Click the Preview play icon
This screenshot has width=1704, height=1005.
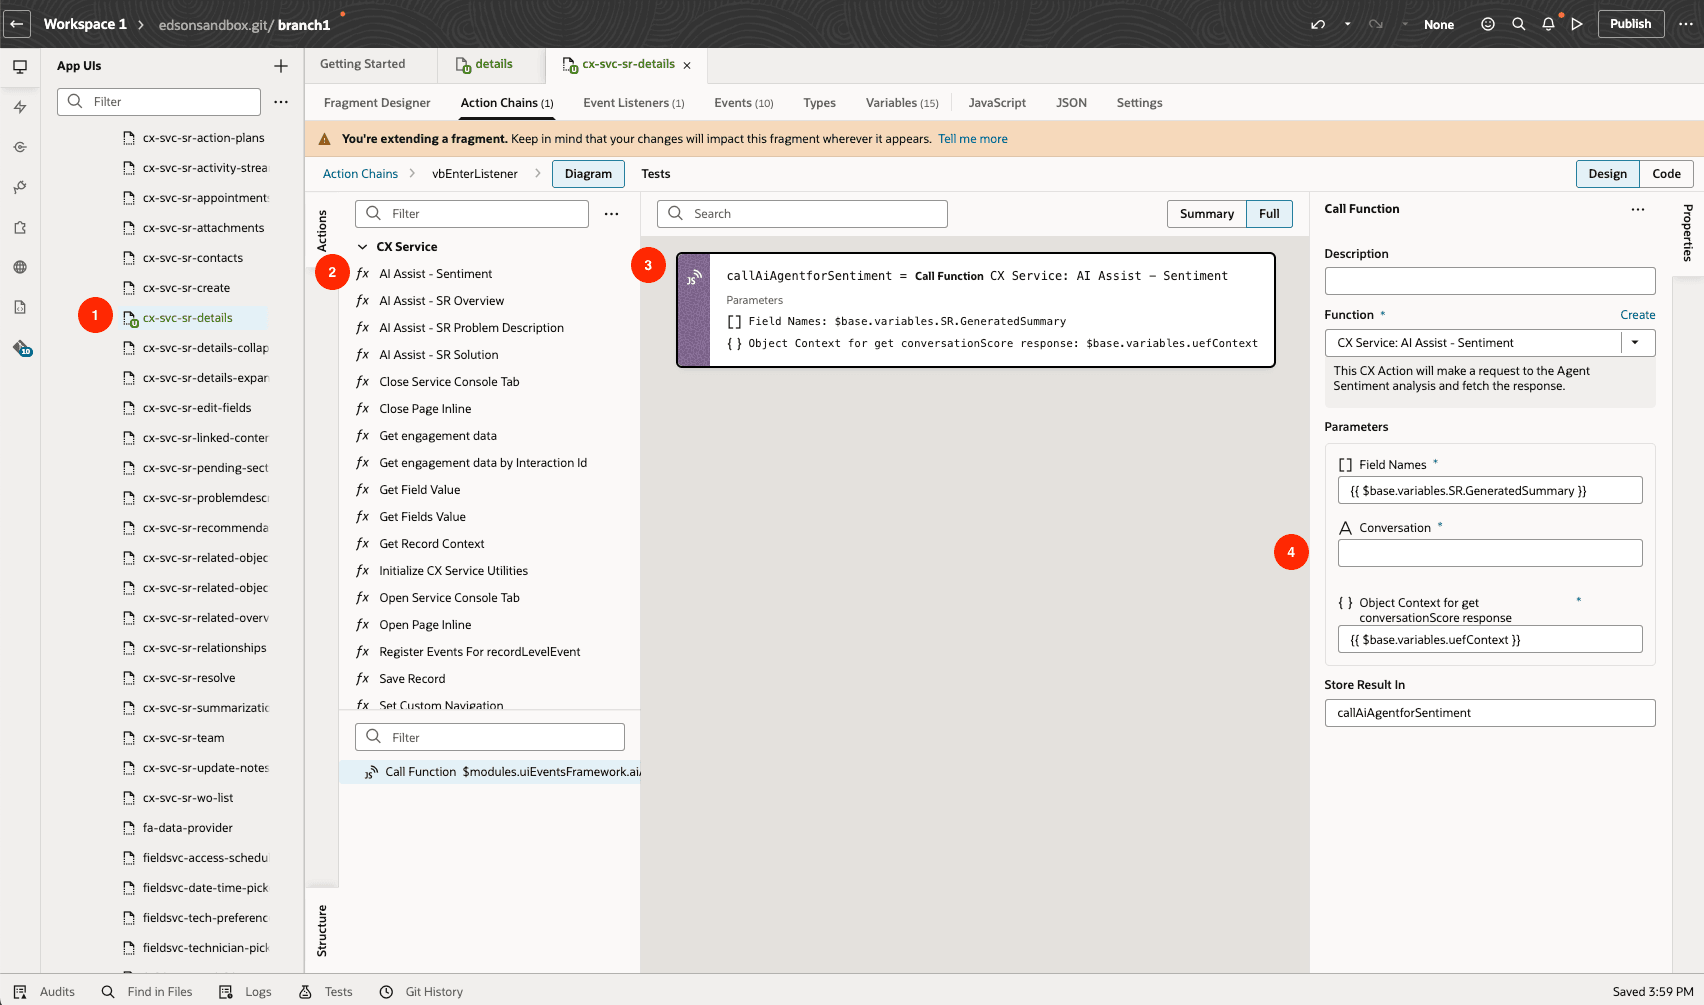[1577, 24]
